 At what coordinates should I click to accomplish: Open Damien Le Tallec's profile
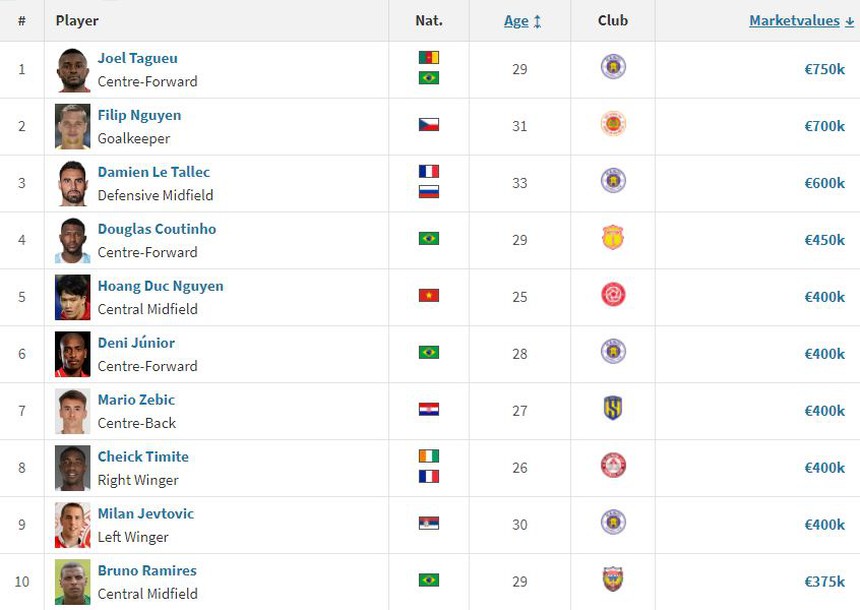coord(153,171)
